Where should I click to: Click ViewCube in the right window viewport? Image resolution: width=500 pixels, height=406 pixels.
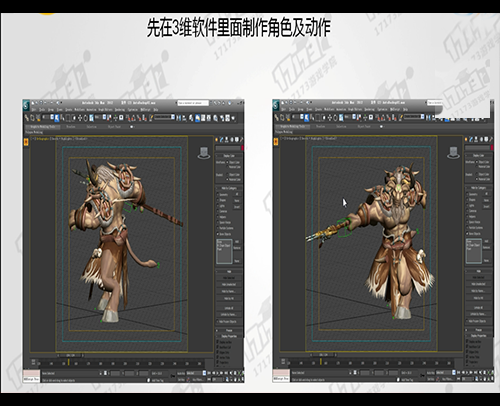point(453,153)
